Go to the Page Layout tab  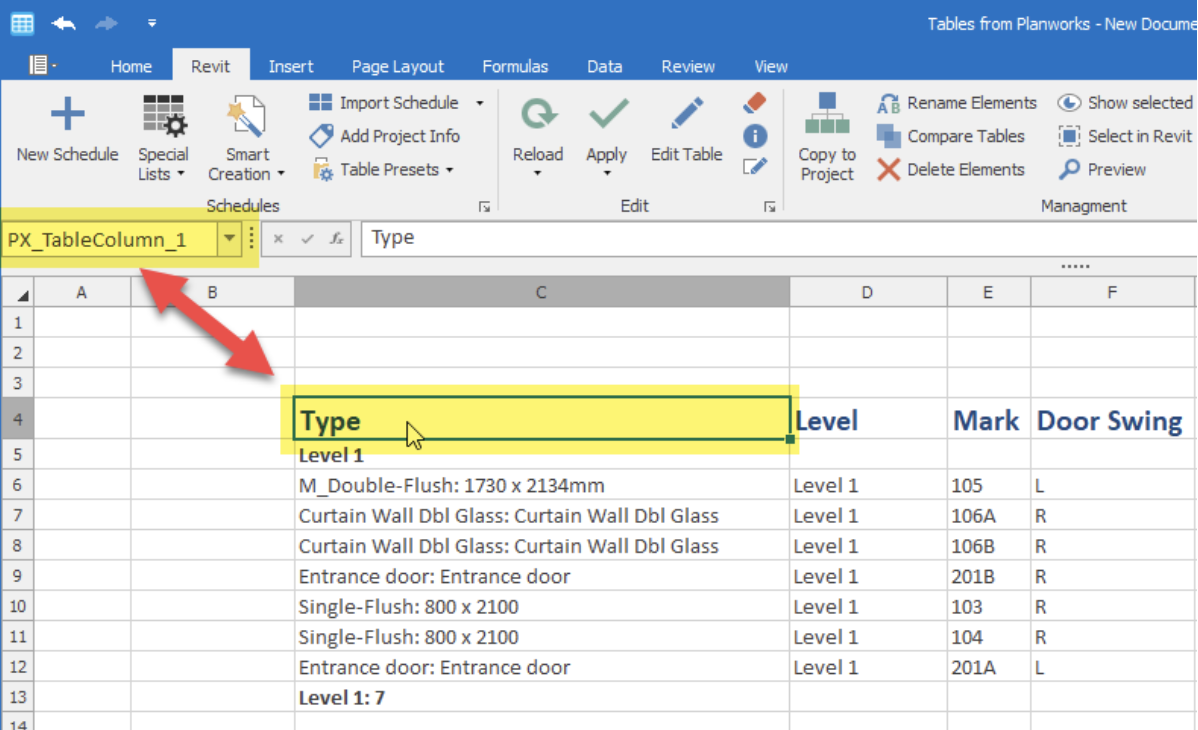coord(397,67)
